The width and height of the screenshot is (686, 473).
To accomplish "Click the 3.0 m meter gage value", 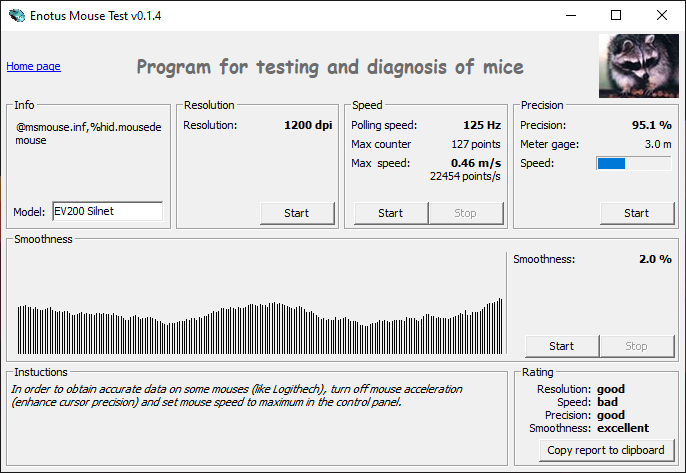I will pos(658,144).
